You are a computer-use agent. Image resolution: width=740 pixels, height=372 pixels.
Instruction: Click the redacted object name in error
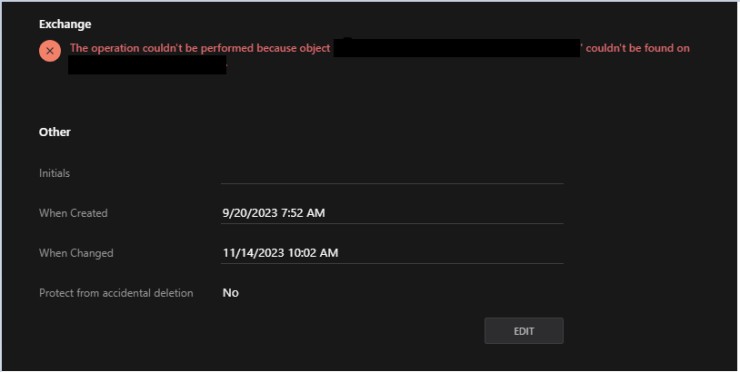click(x=457, y=48)
